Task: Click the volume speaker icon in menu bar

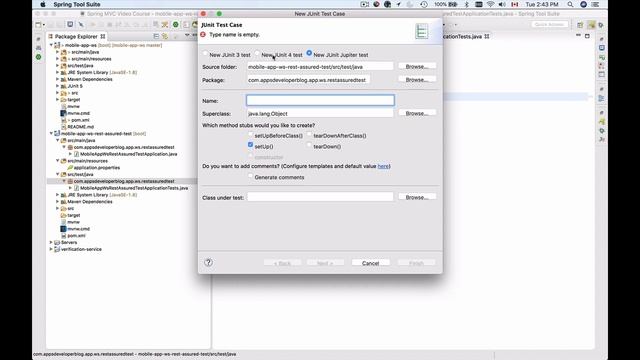Action: click(502, 4)
